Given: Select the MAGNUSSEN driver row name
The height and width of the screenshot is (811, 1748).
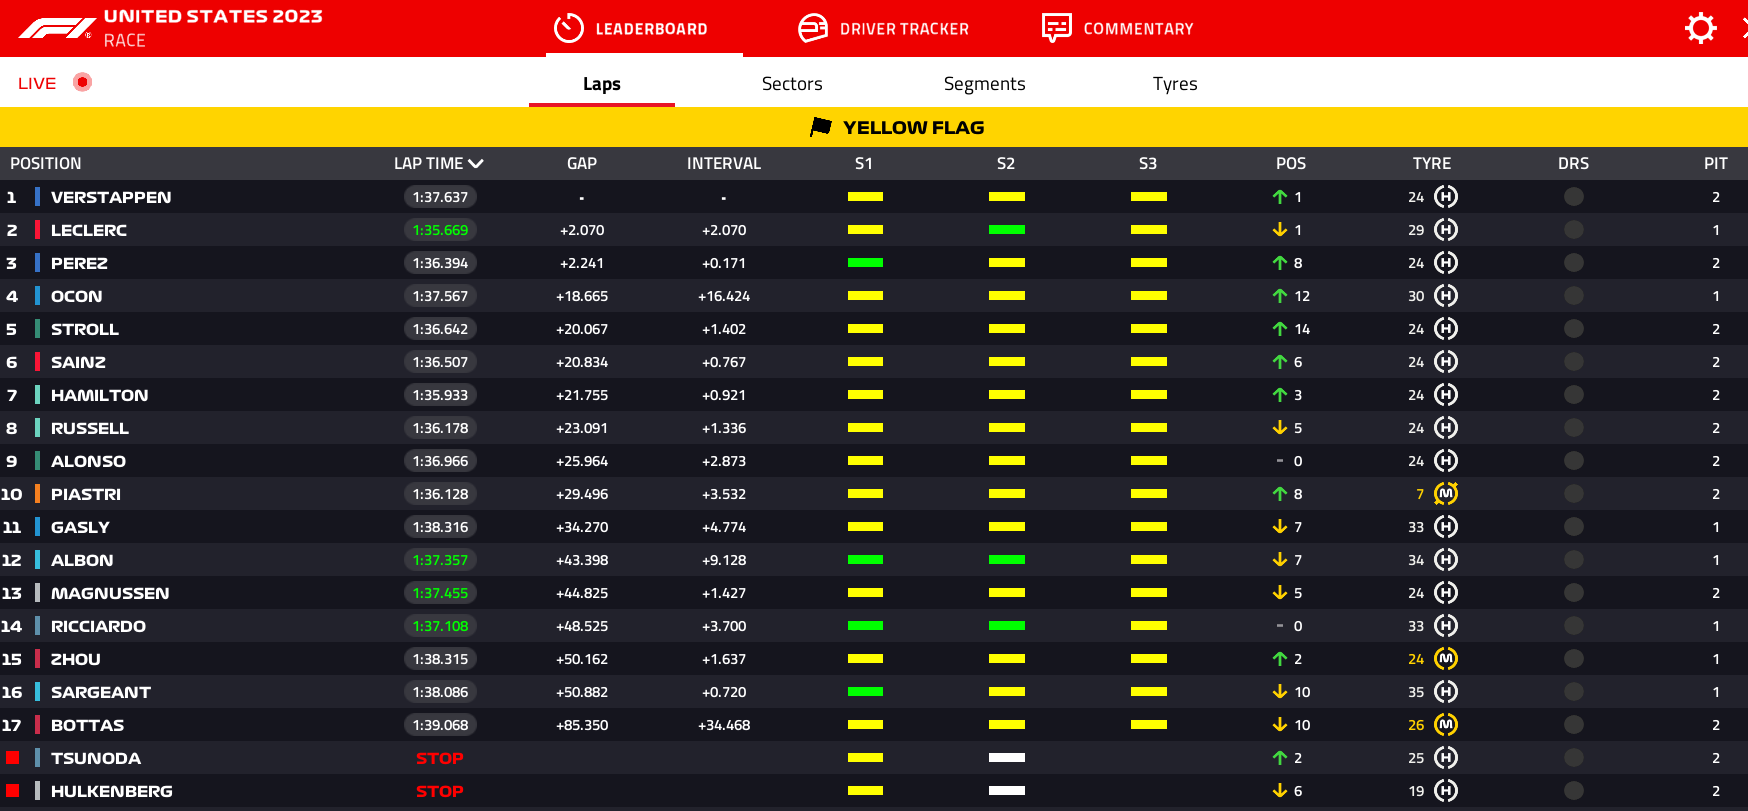Looking at the screenshot, I should [x=110, y=594].
